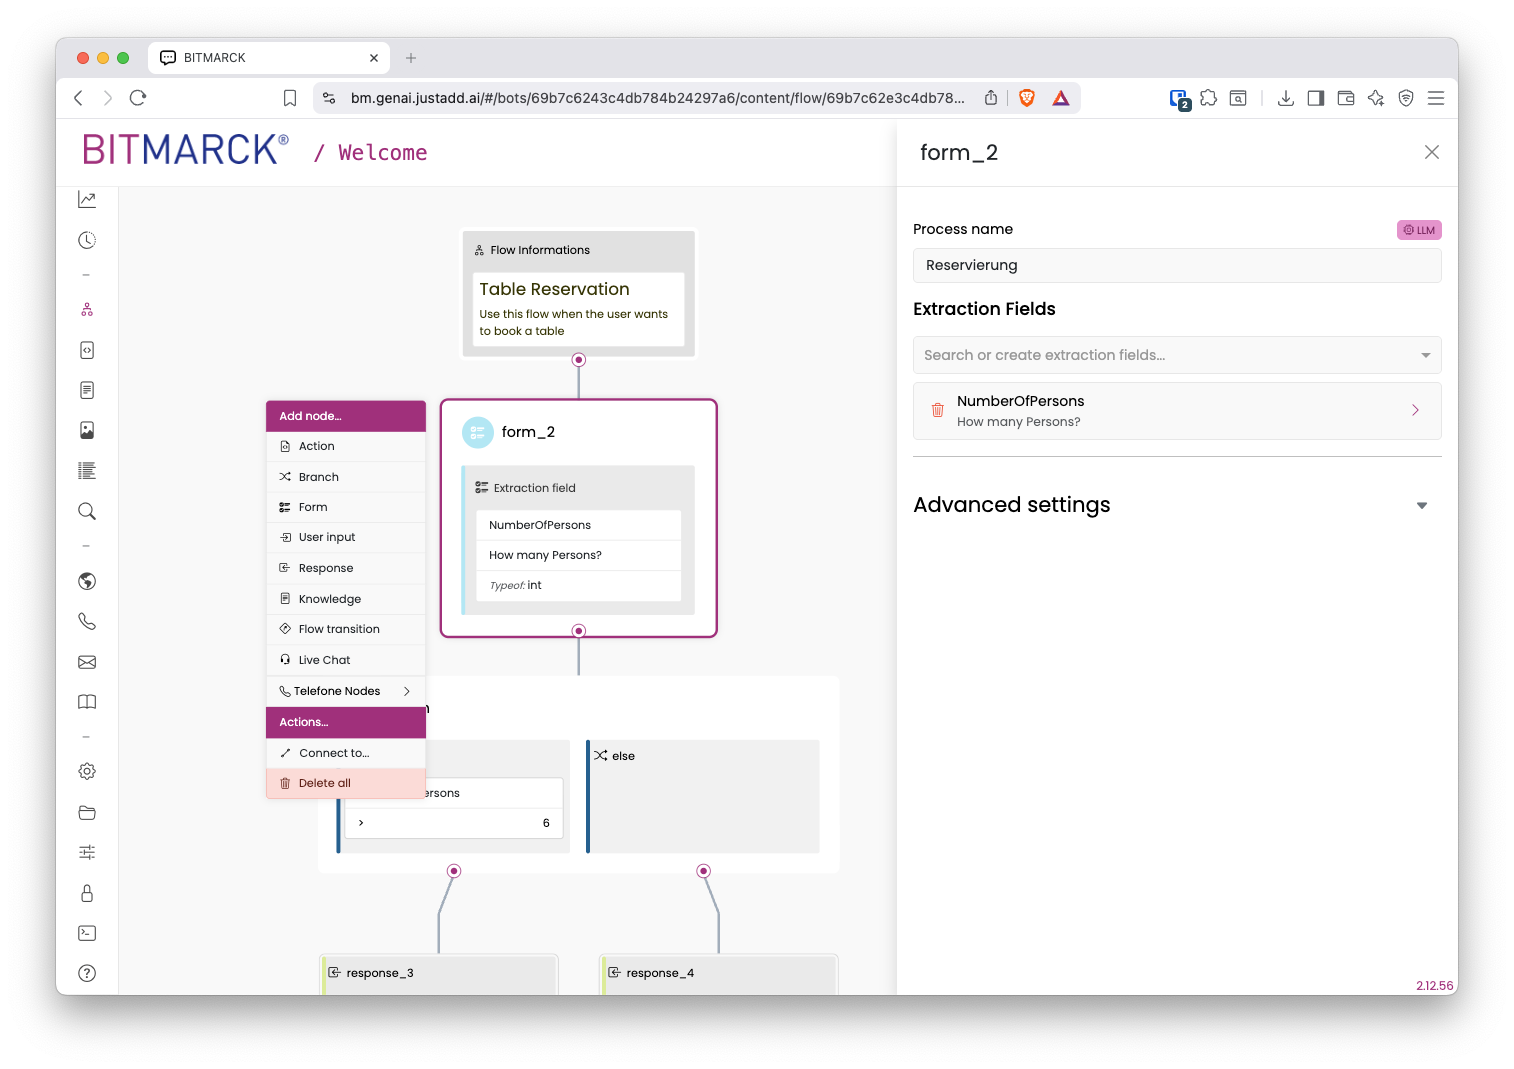Choose Branch from the Add node menu
1514x1069 pixels.
pos(346,477)
